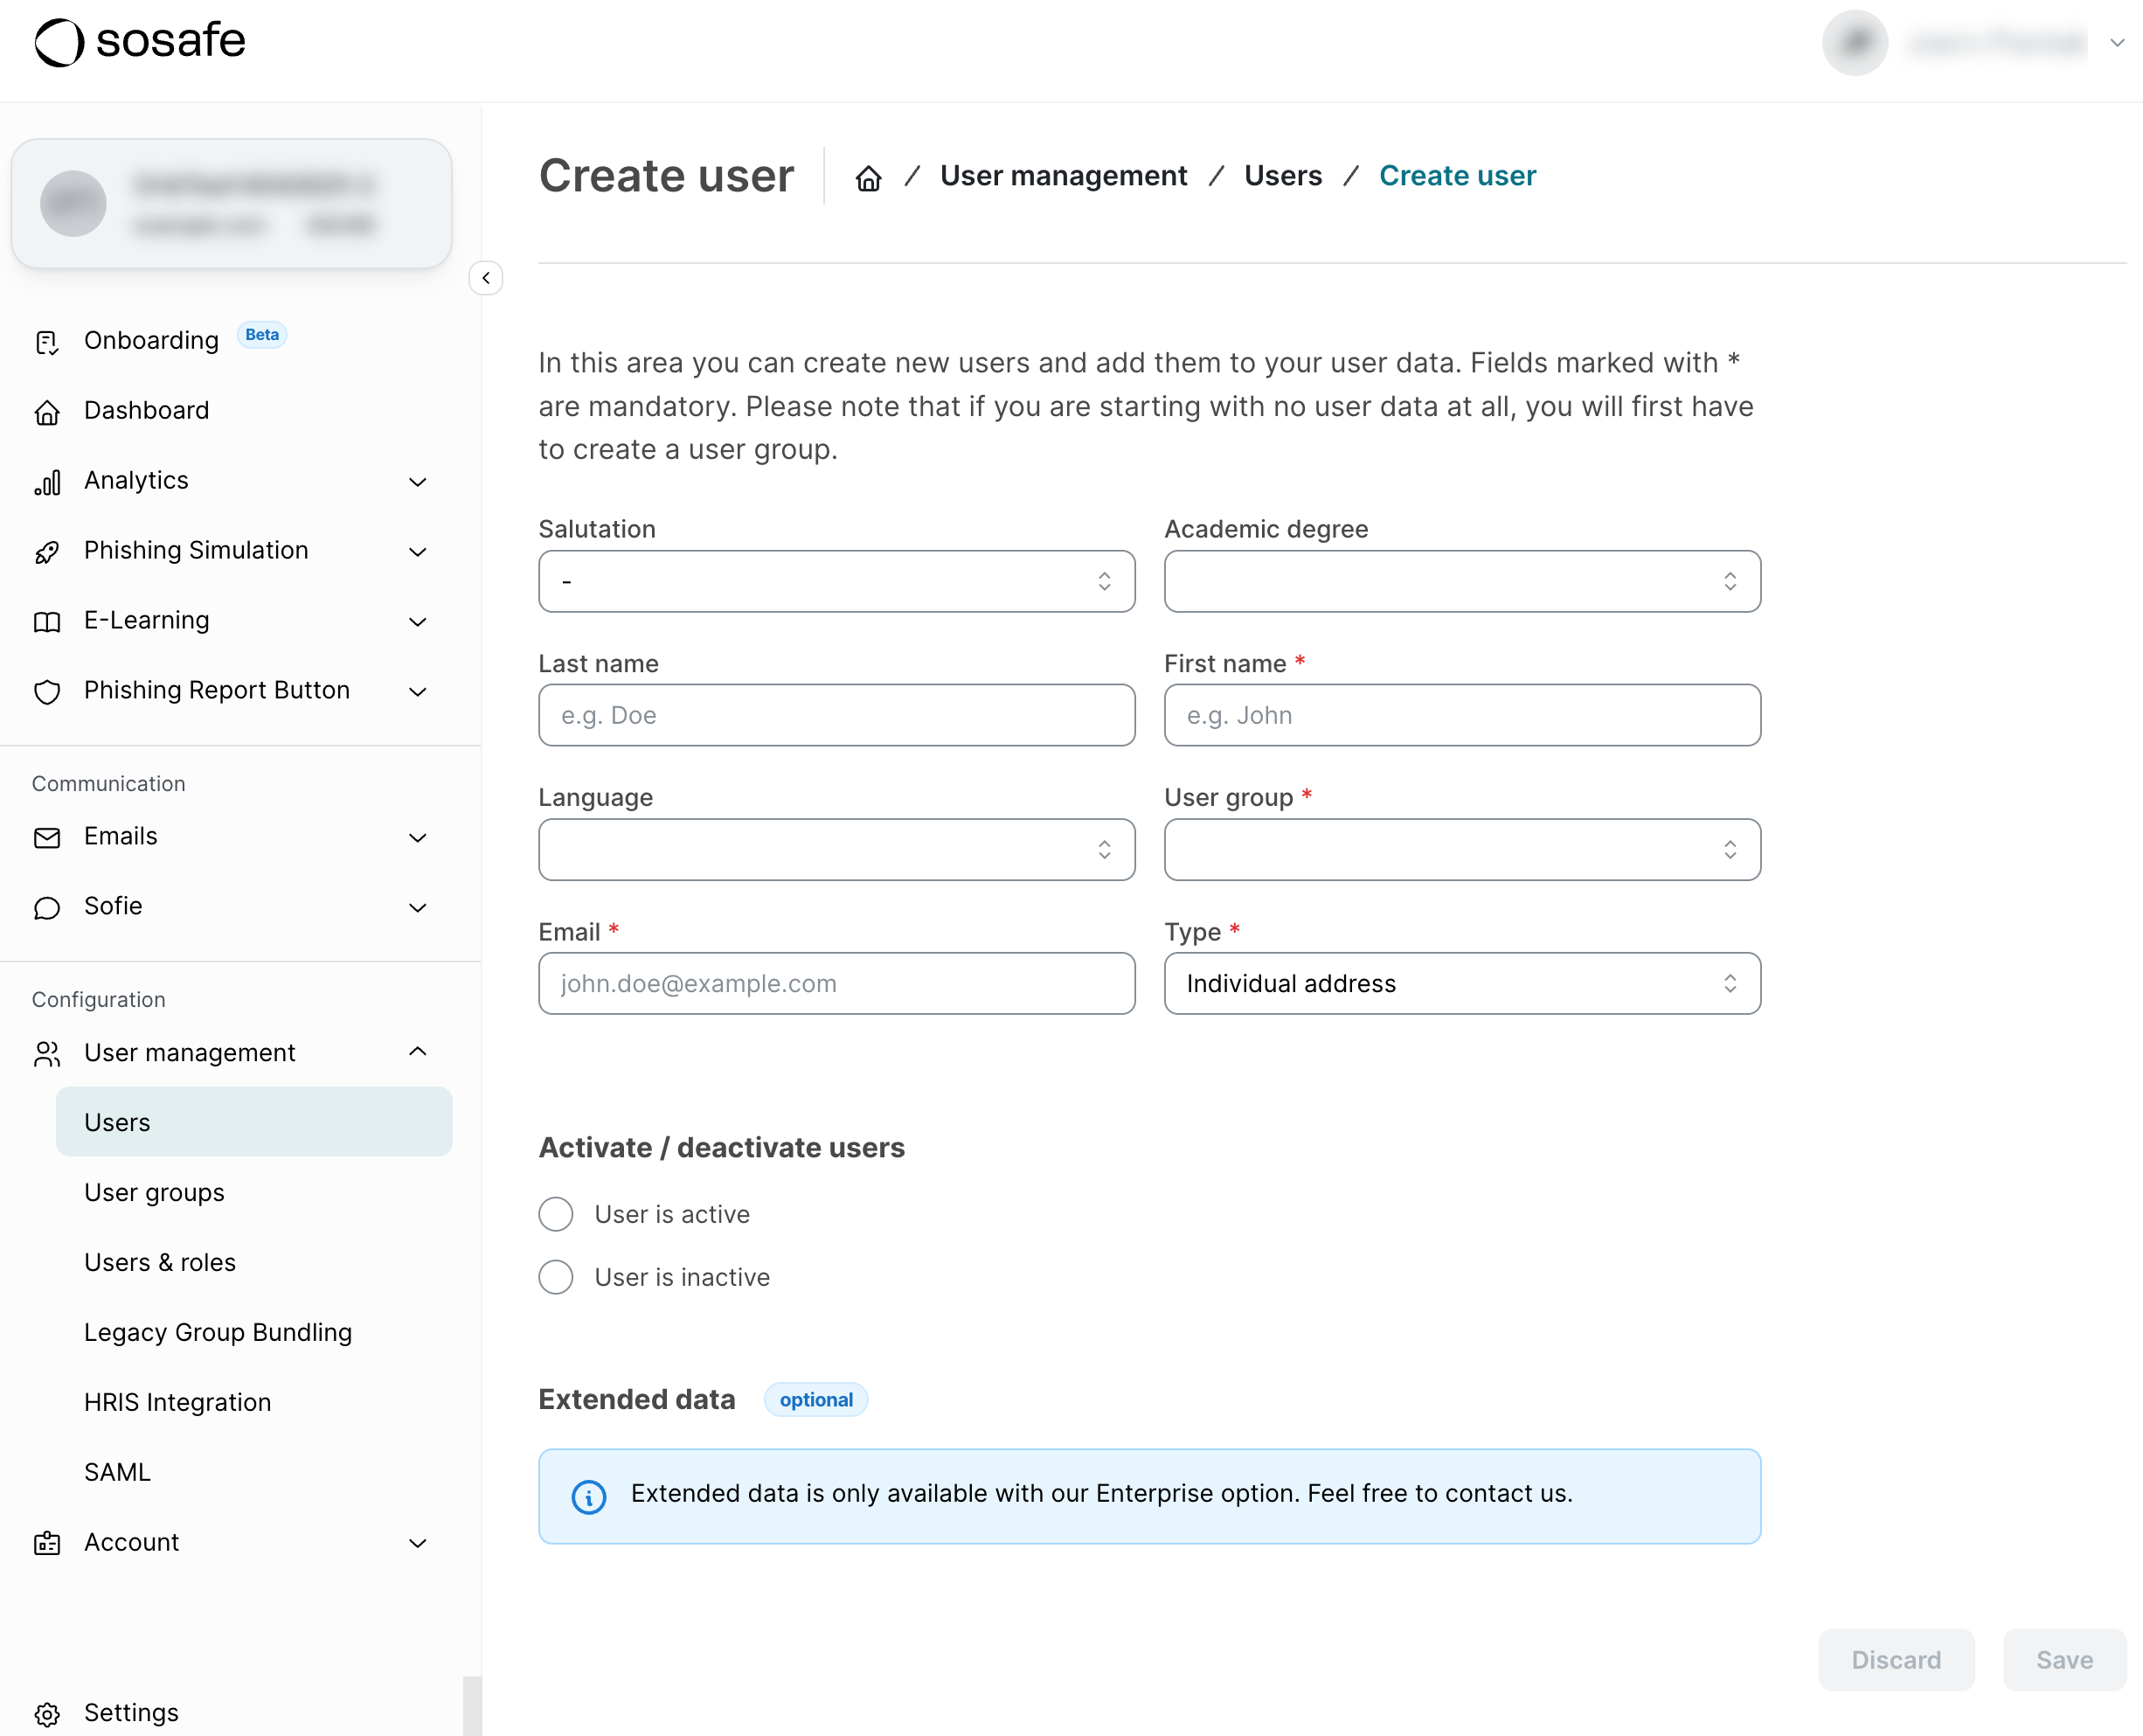Click the Phishing Report Button shield icon
The width and height of the screenshot is (2143, 1736).
tap(47, 692)
